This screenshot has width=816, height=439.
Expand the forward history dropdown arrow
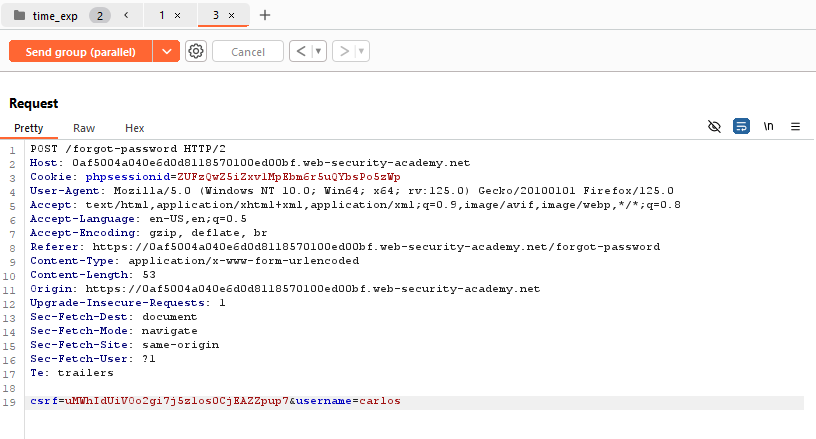[x=361, y=51]
